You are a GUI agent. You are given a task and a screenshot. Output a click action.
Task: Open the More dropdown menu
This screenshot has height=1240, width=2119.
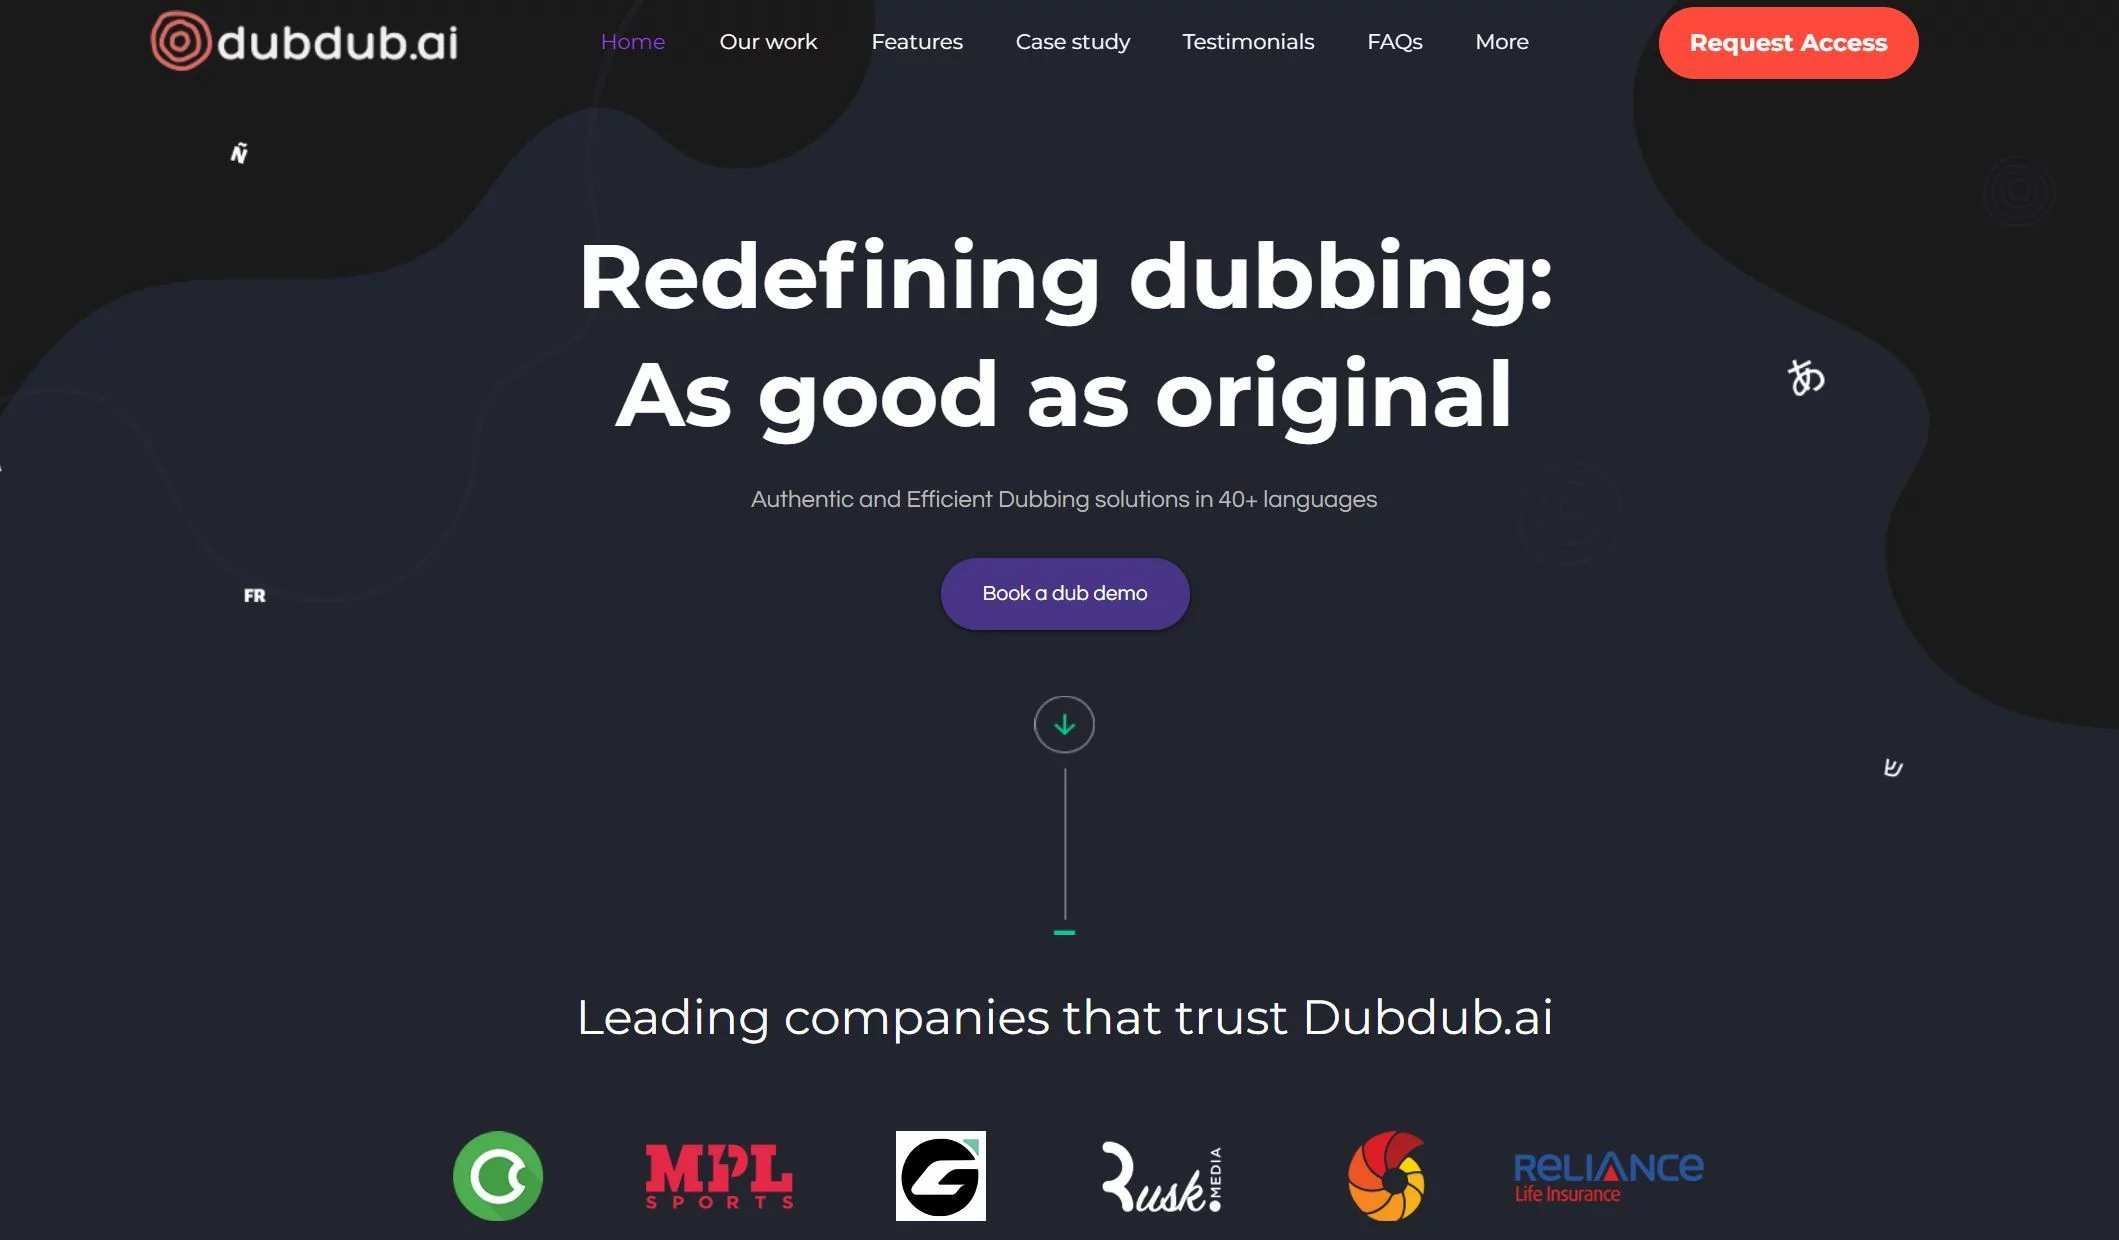[1501, 41]
